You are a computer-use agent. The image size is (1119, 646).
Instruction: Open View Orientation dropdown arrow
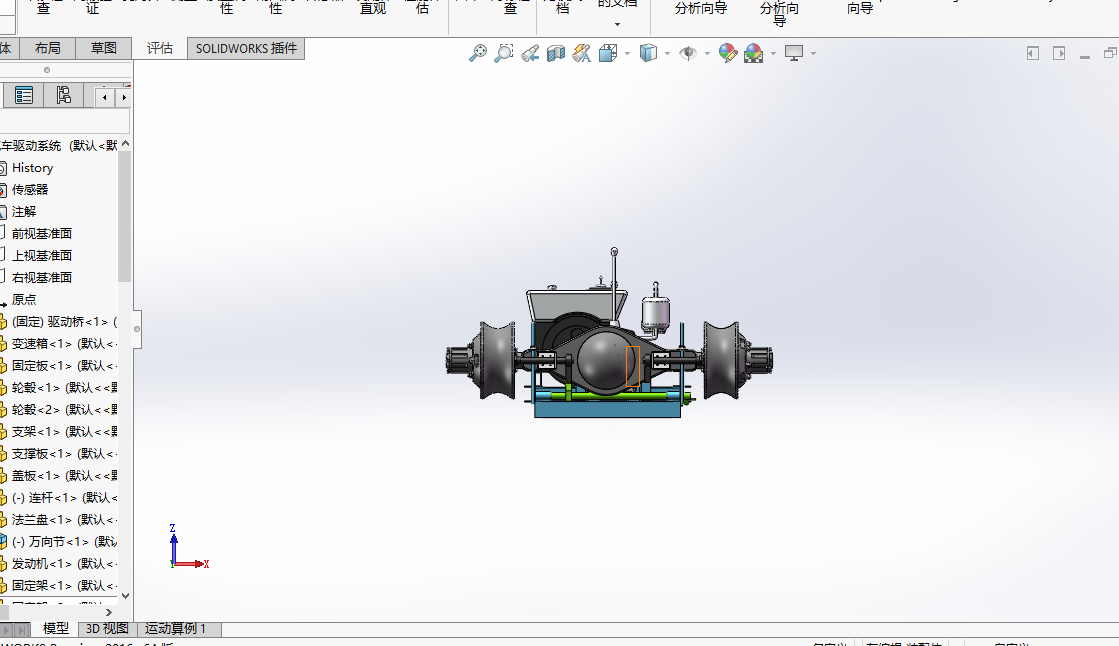pos(627,54)
